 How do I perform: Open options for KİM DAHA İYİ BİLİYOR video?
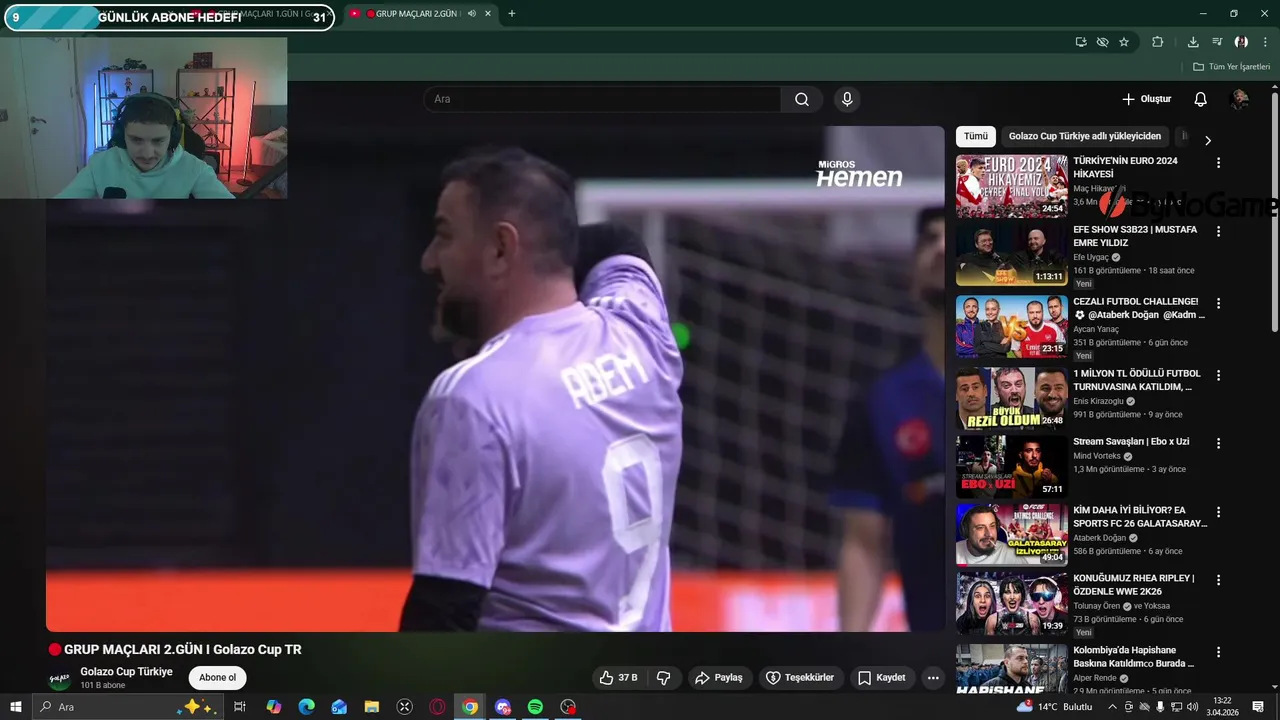pos(1218,512)
